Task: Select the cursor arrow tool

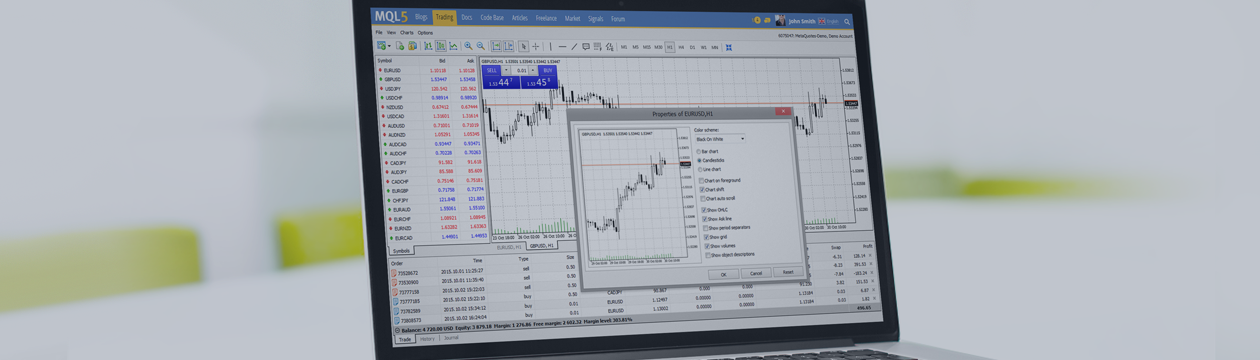Action: coord(523,46)
